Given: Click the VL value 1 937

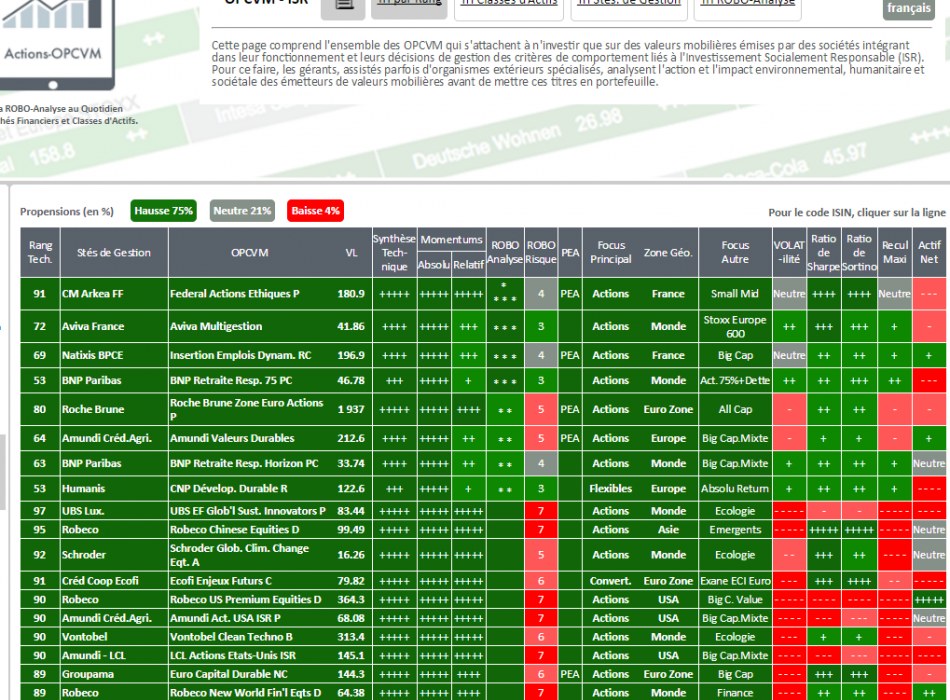Looking at the screenshot, I should pos(351,409).
